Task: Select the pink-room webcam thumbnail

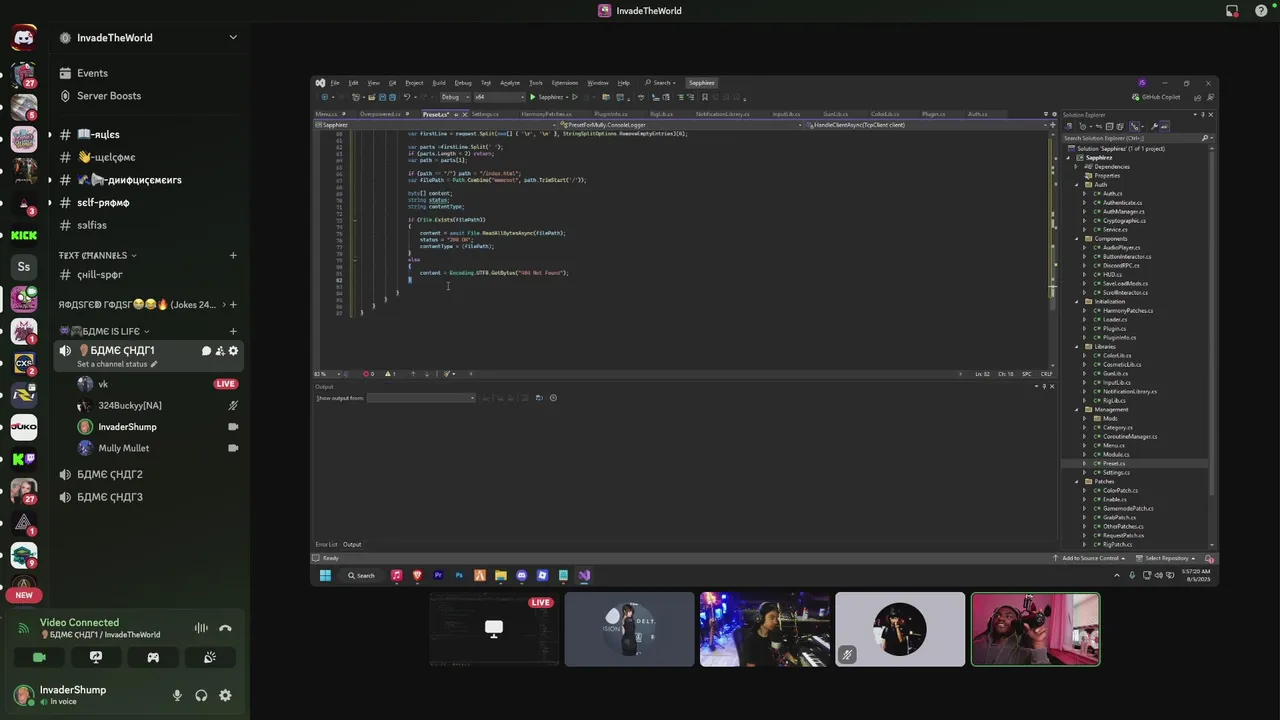Action: tap(1035, 629)
